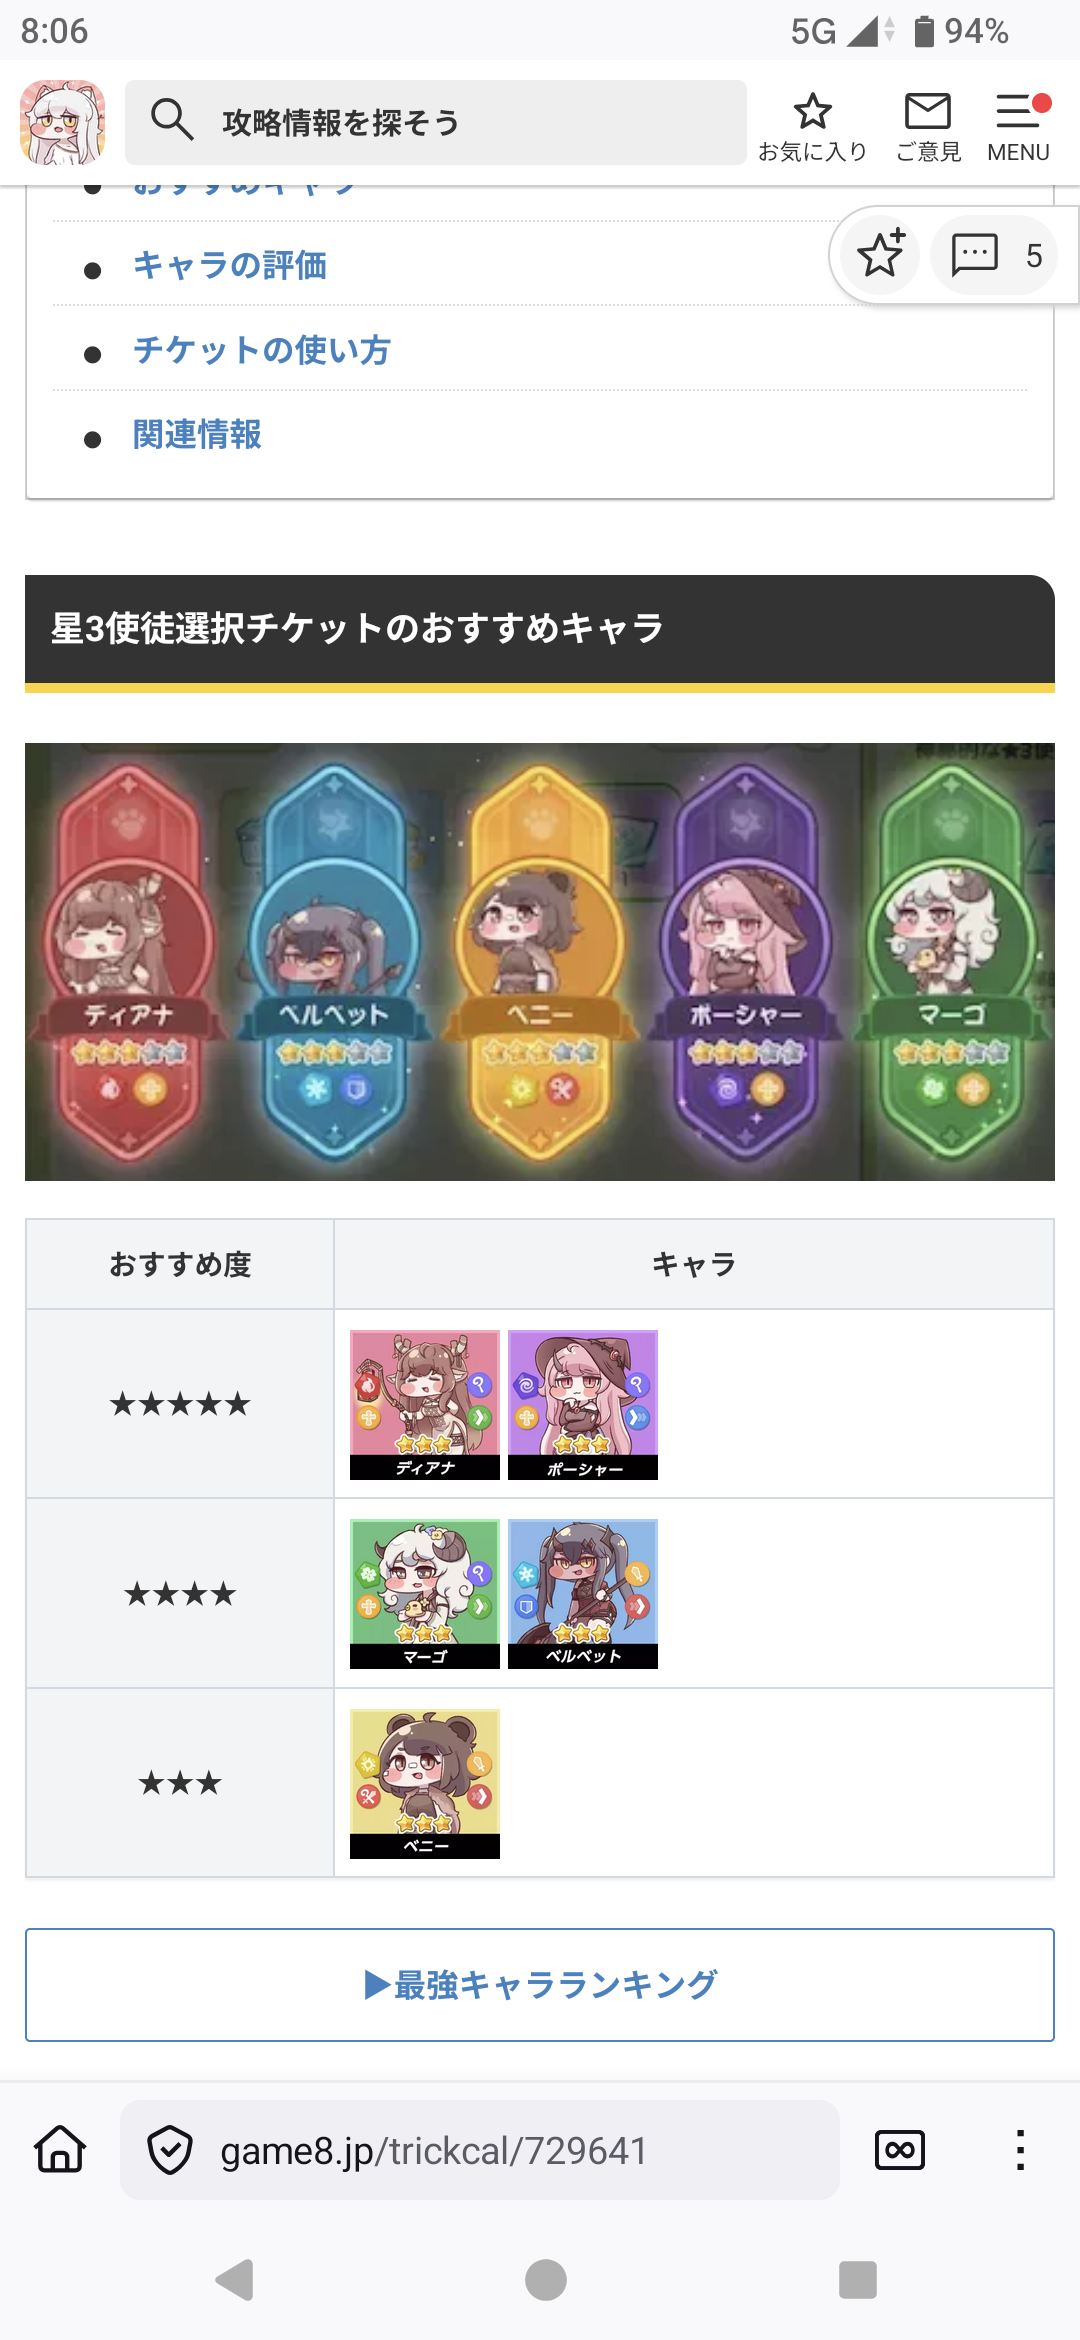Follow the 関連情報 link
1080x2340 pixels.
(197, 435)
